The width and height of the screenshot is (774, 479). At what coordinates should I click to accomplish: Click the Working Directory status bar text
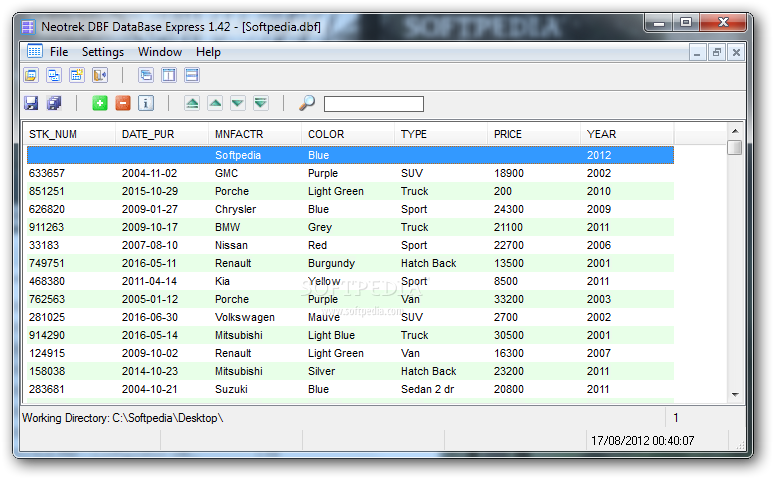pyautogui.click(x=122, y=418)
